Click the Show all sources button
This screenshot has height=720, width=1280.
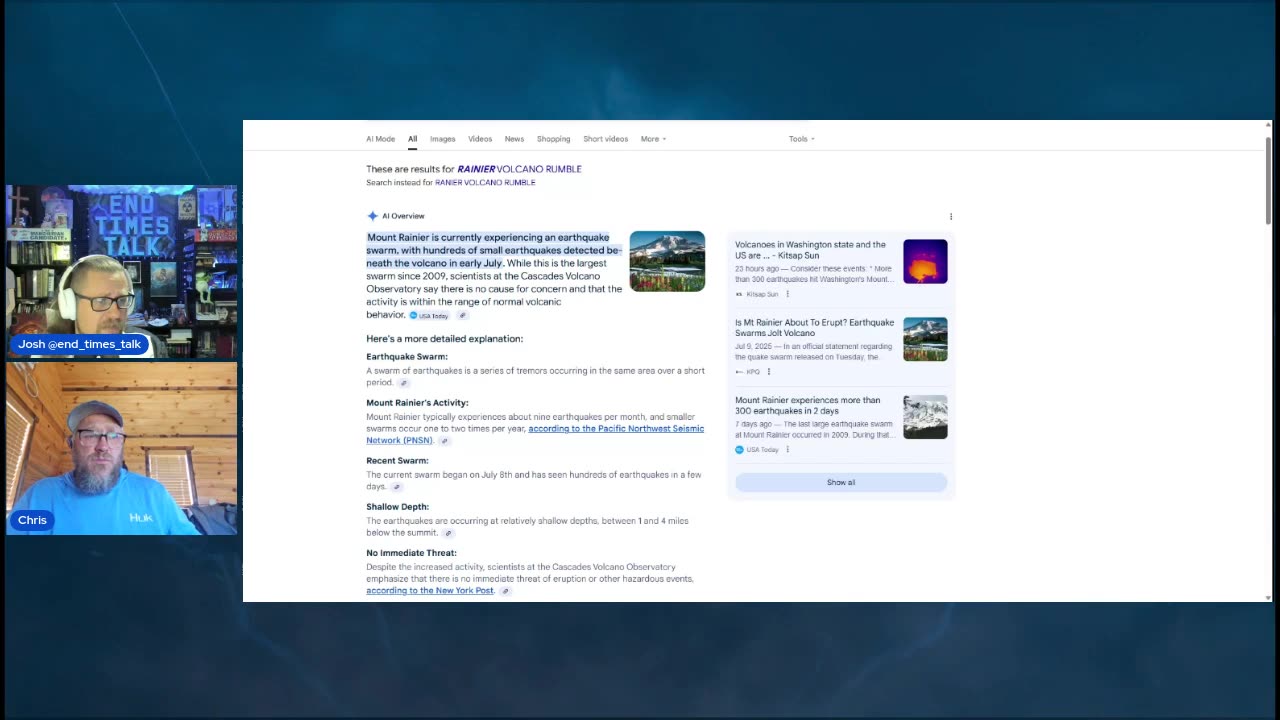pos(841,482)
